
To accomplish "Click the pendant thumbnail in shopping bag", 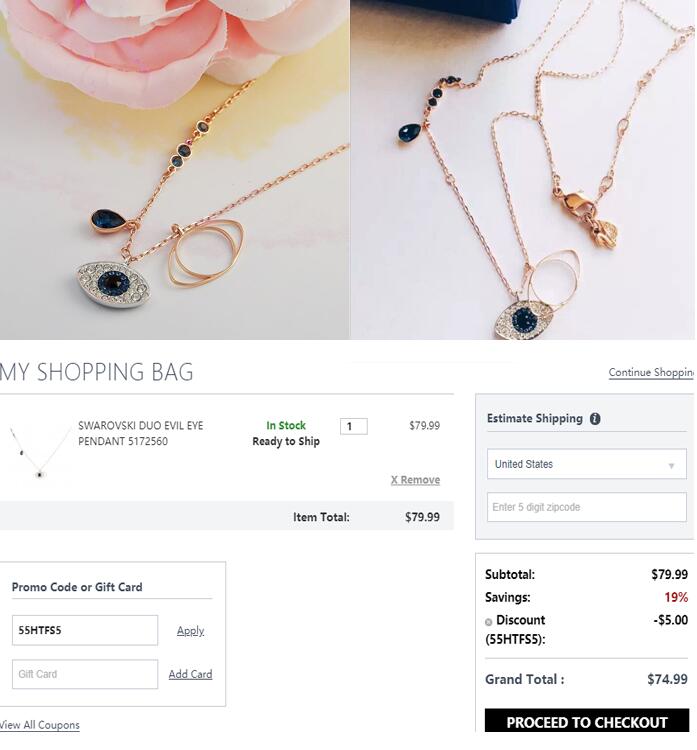I will point(40,452).
